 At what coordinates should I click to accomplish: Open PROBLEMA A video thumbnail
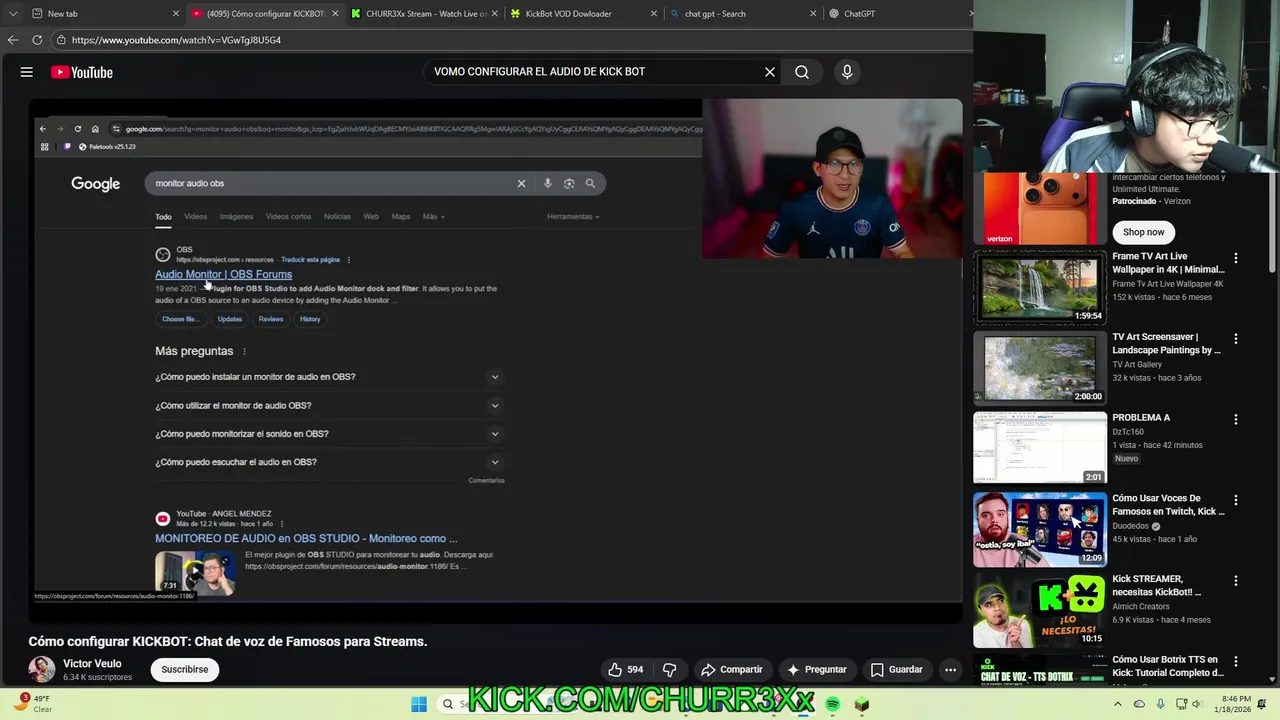coord(1040,448)
